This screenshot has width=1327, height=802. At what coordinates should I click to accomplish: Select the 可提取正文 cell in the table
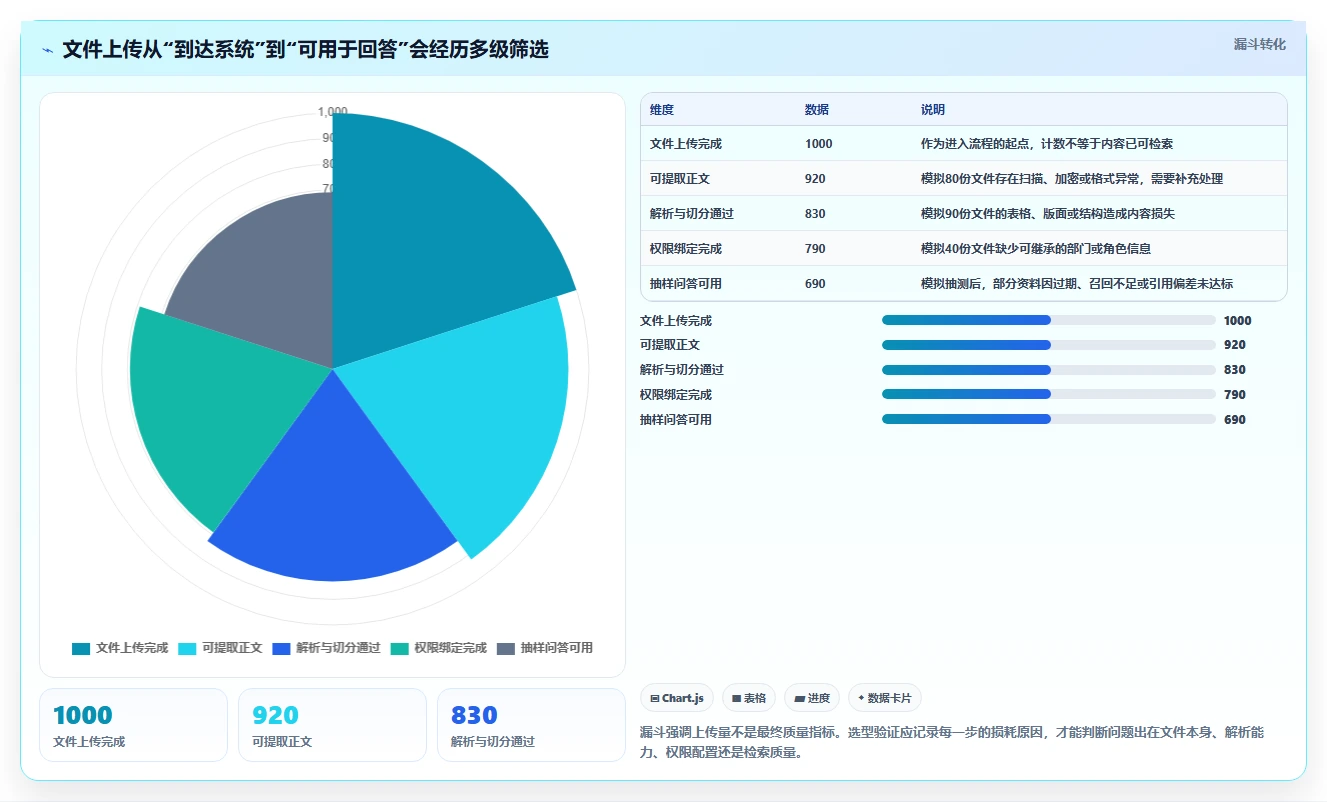pyautogui.click(x=680, y=179)
